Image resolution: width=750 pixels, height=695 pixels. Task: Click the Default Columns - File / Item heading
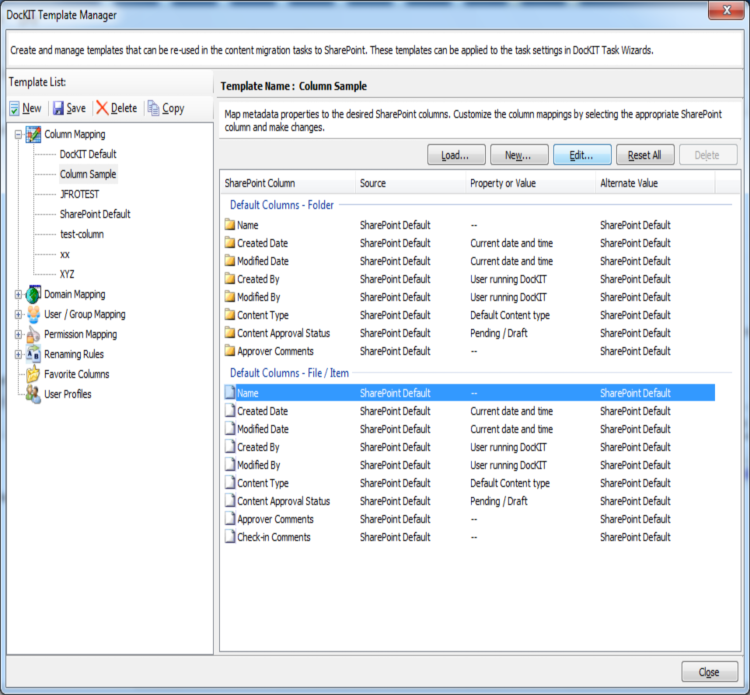(289, 373)
